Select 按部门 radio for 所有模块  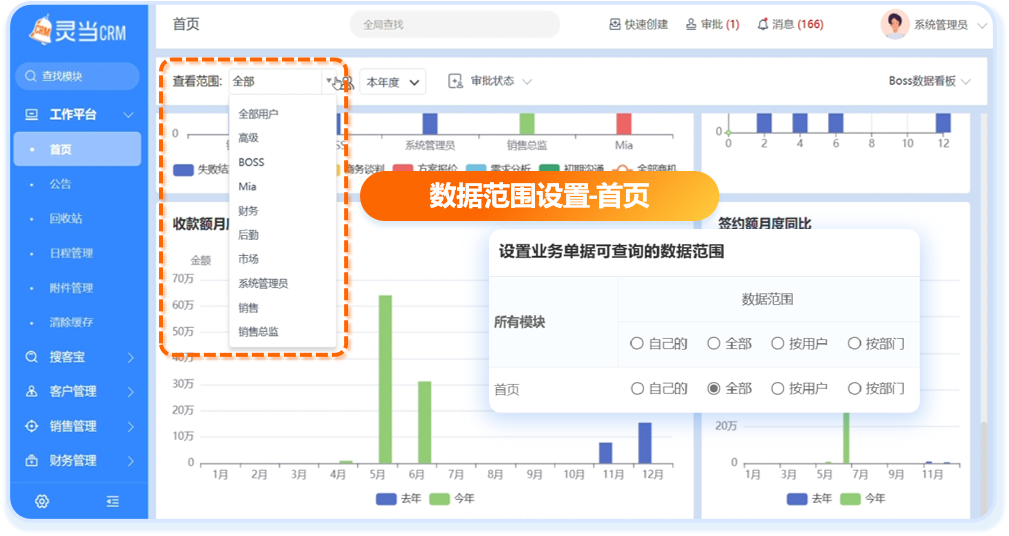(x=854, y=343)
